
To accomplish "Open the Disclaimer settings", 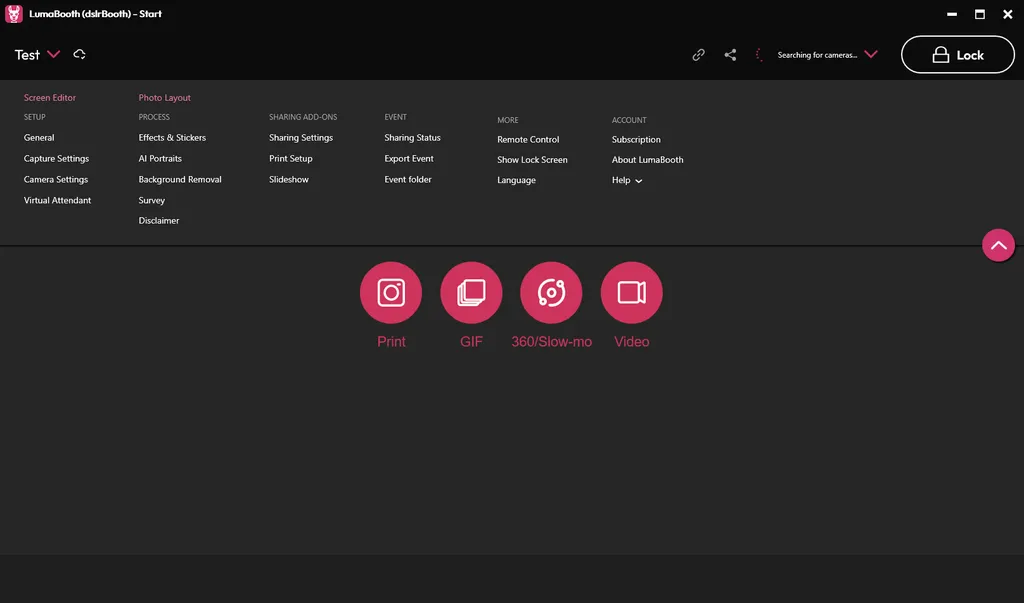I will point(159,221).
